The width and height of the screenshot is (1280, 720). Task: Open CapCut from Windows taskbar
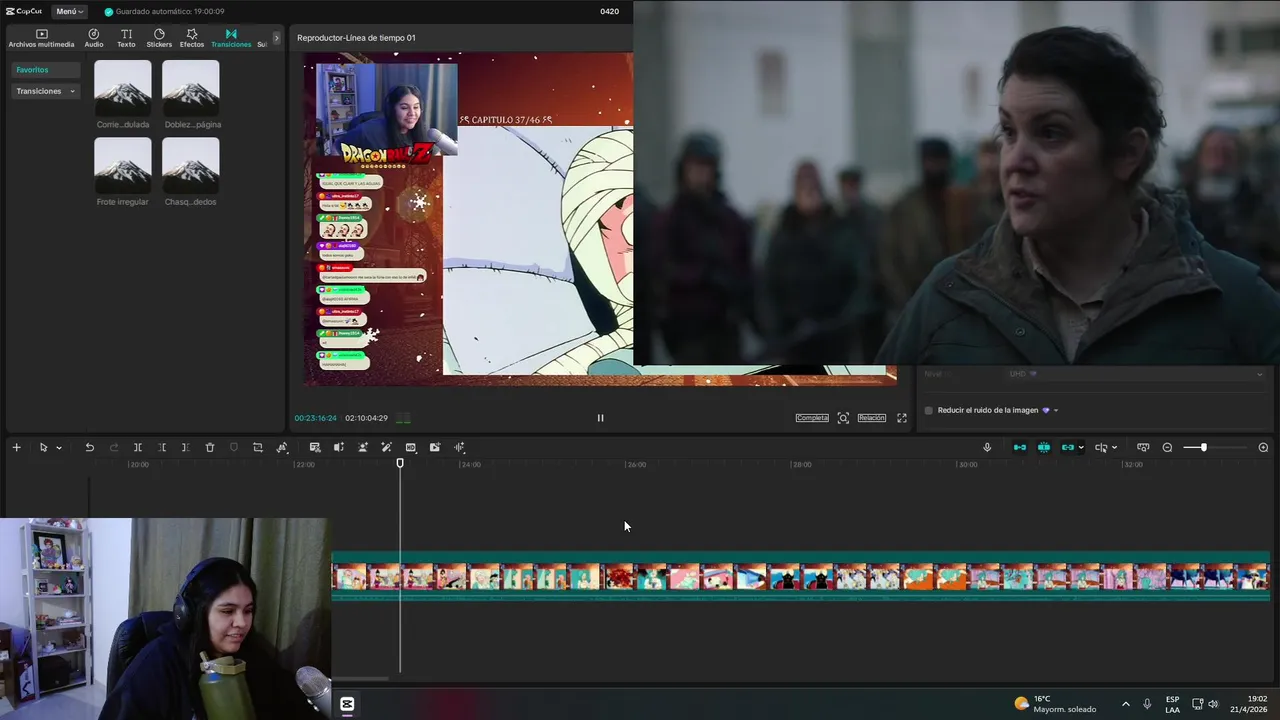point(347,704)
